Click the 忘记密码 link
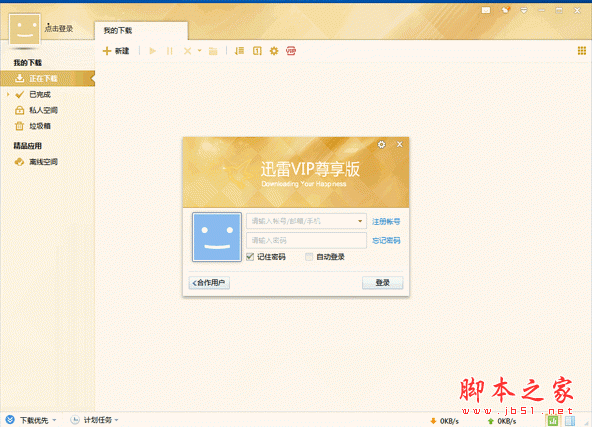The image size is (592, 427). [x=386, y=240]
